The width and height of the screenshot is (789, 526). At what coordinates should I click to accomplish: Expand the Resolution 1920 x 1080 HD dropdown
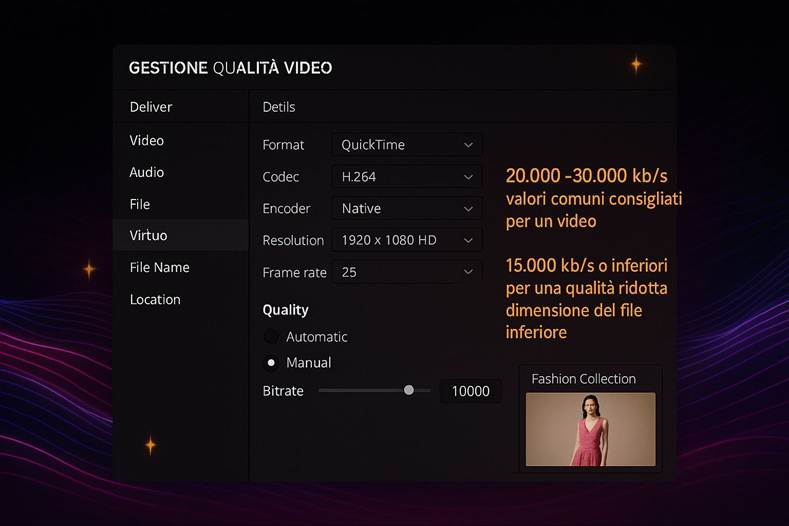coord(406,241)
